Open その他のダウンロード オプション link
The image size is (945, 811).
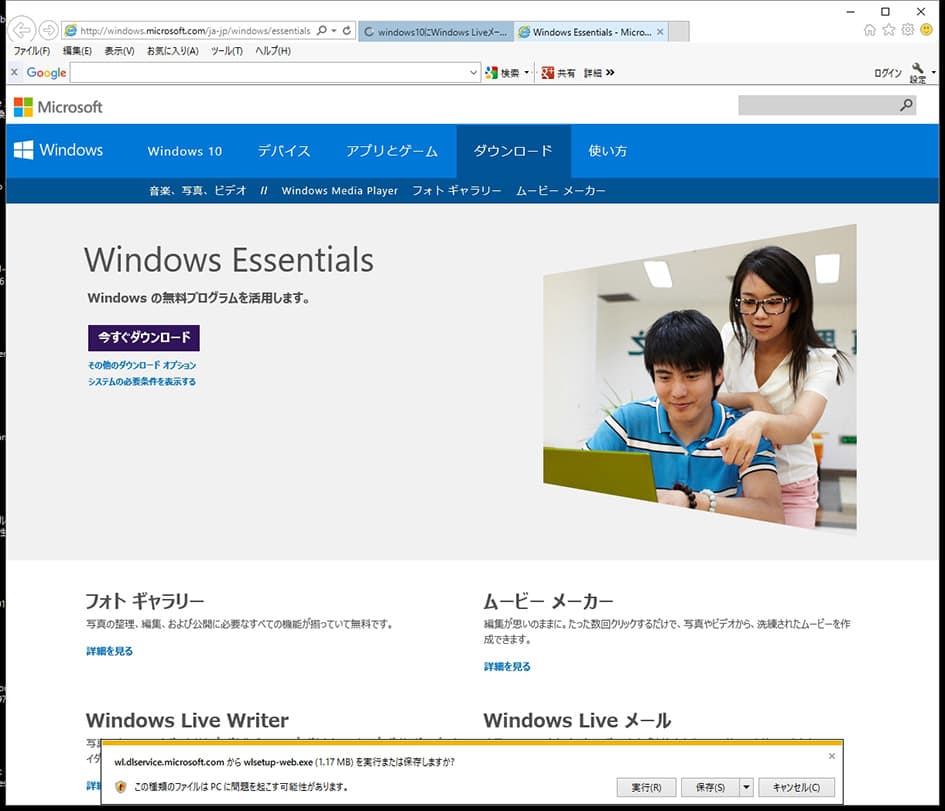tap(142, 366)
